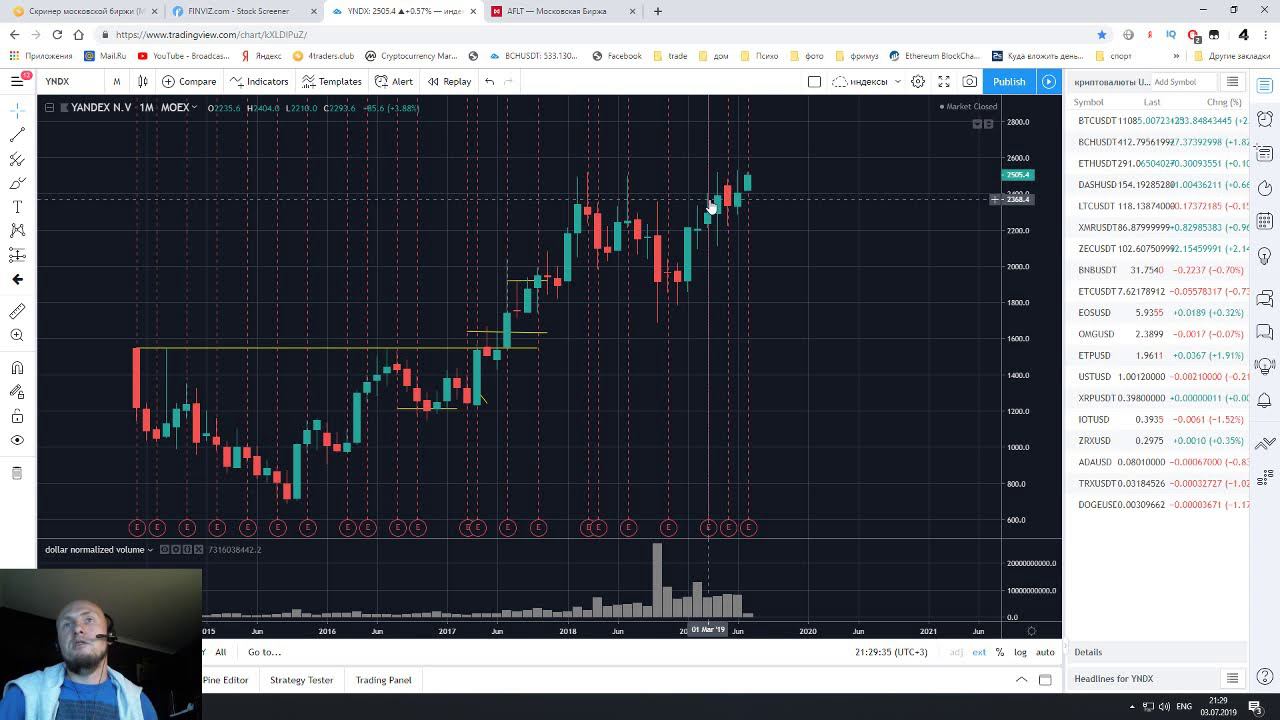The width and height of the screenshot is (1280, 720).
Task: Sort watchlist by Chng (%) column
Action: point(1224,102)
